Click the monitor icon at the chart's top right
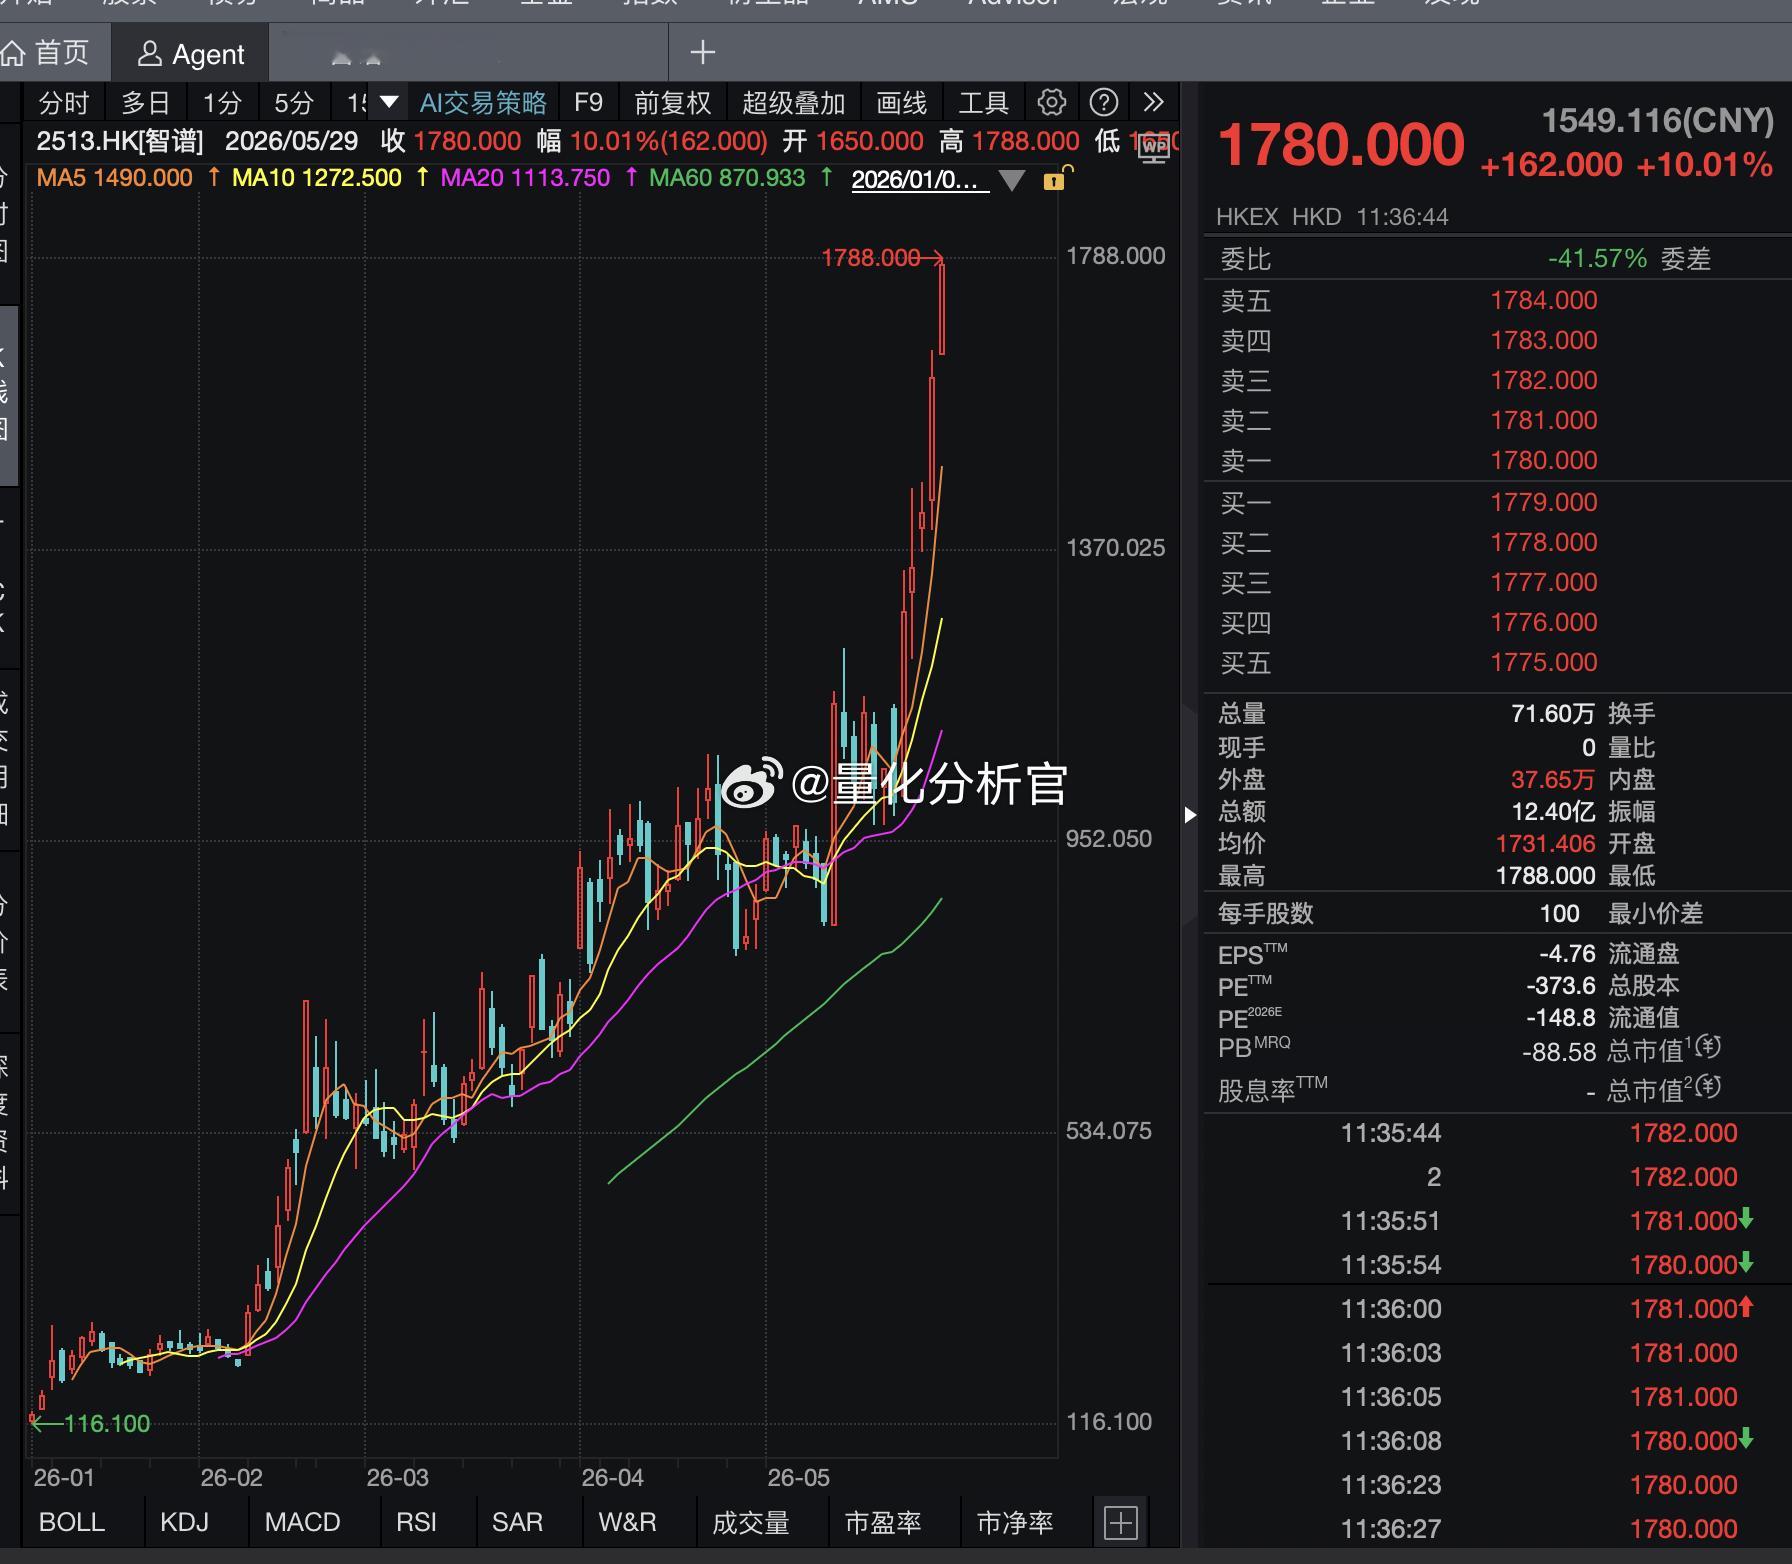The height and width of the screenshot is (1564, 1792). tap(1154, 148)
